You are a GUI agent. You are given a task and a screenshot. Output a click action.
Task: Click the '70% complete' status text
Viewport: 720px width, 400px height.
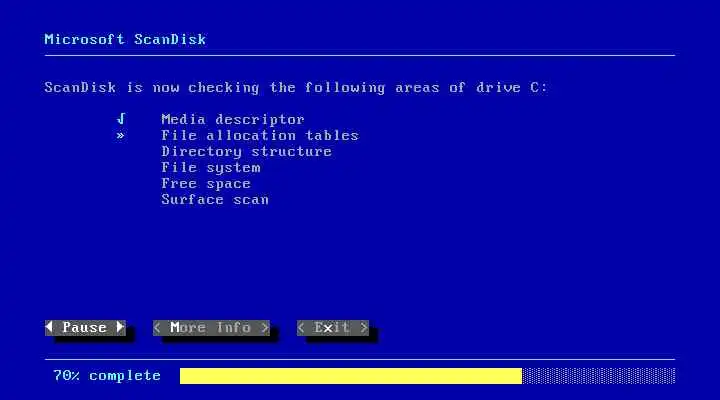tap(107, 376)
